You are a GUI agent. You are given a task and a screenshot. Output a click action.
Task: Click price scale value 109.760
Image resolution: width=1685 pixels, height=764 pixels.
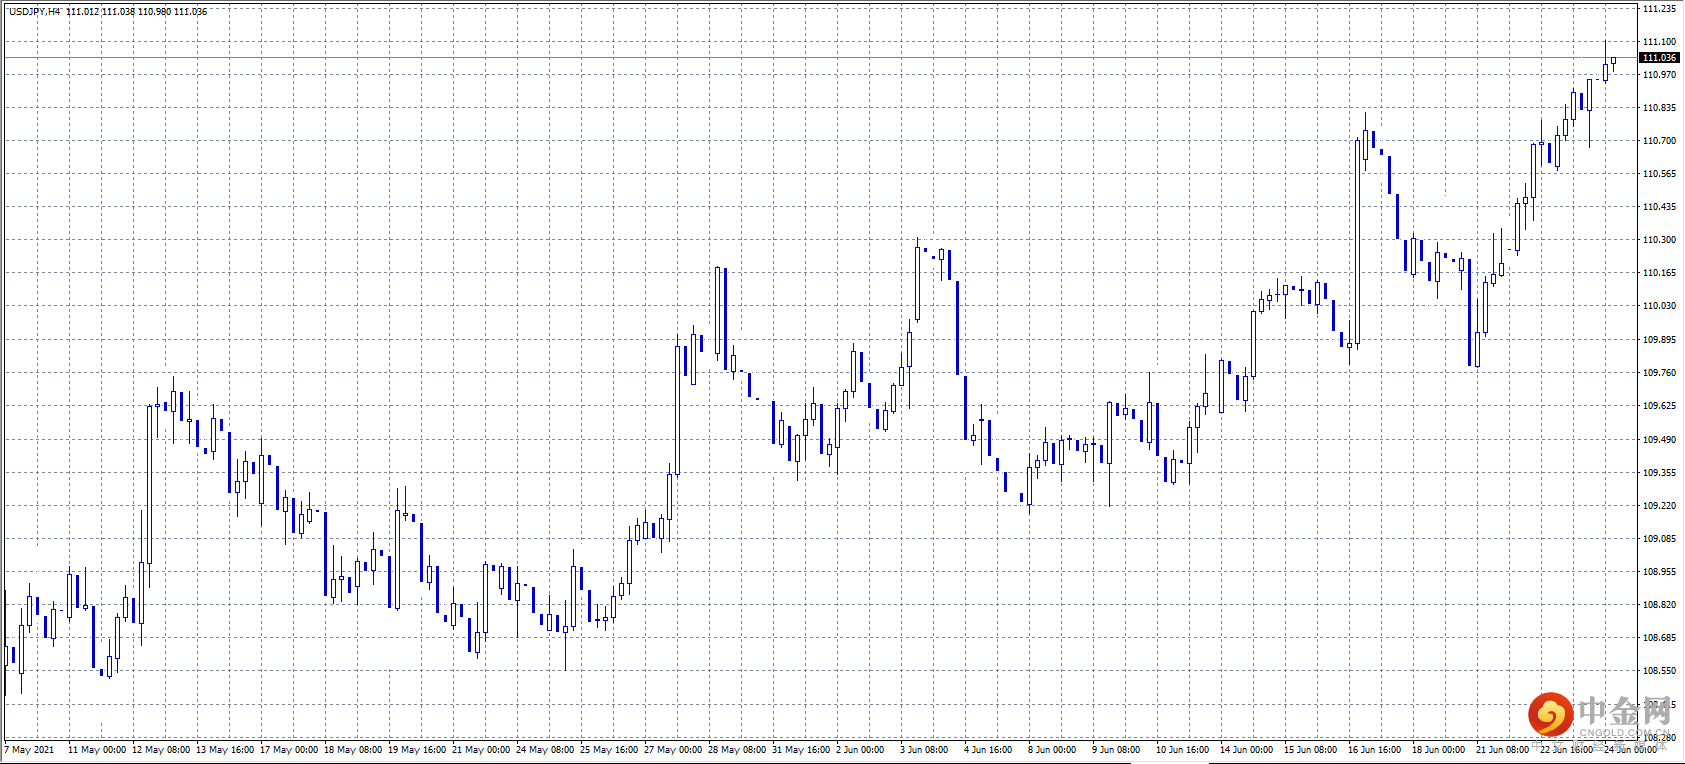[x=1659, y=373]
